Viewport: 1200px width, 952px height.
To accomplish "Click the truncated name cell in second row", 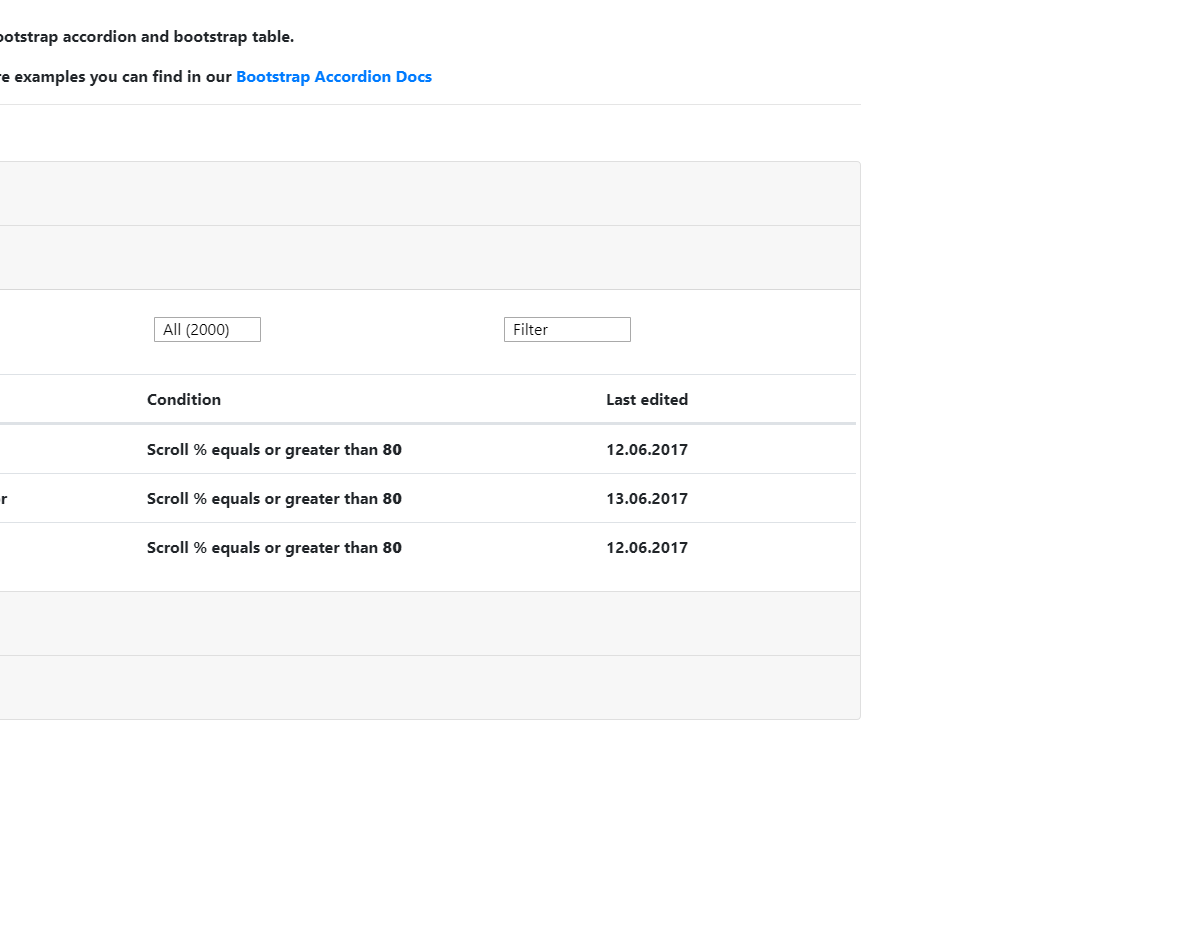I will click(4, 499).
